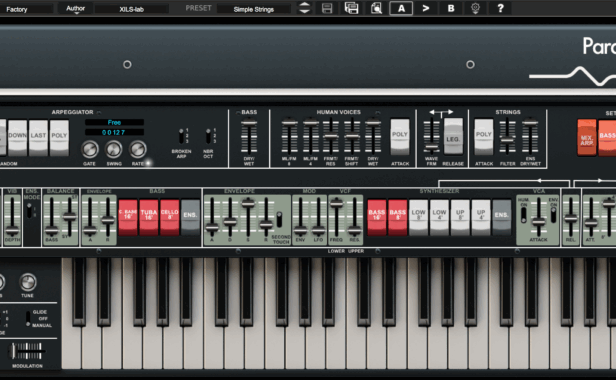Click the Strings FILTER slider
The image size is (616, 380).
click(507, 136)
